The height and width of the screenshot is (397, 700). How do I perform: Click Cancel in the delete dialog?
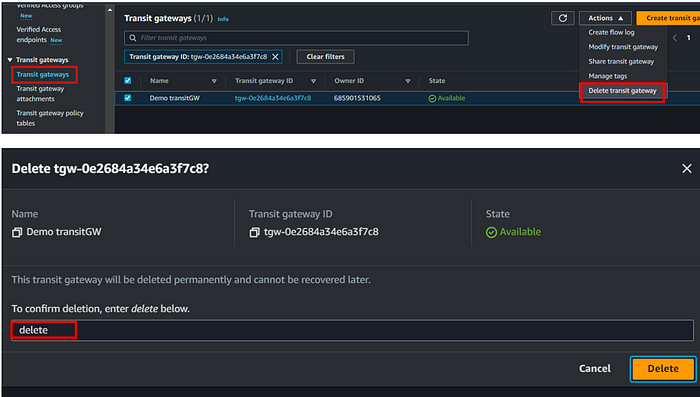(x=595, y=368)
